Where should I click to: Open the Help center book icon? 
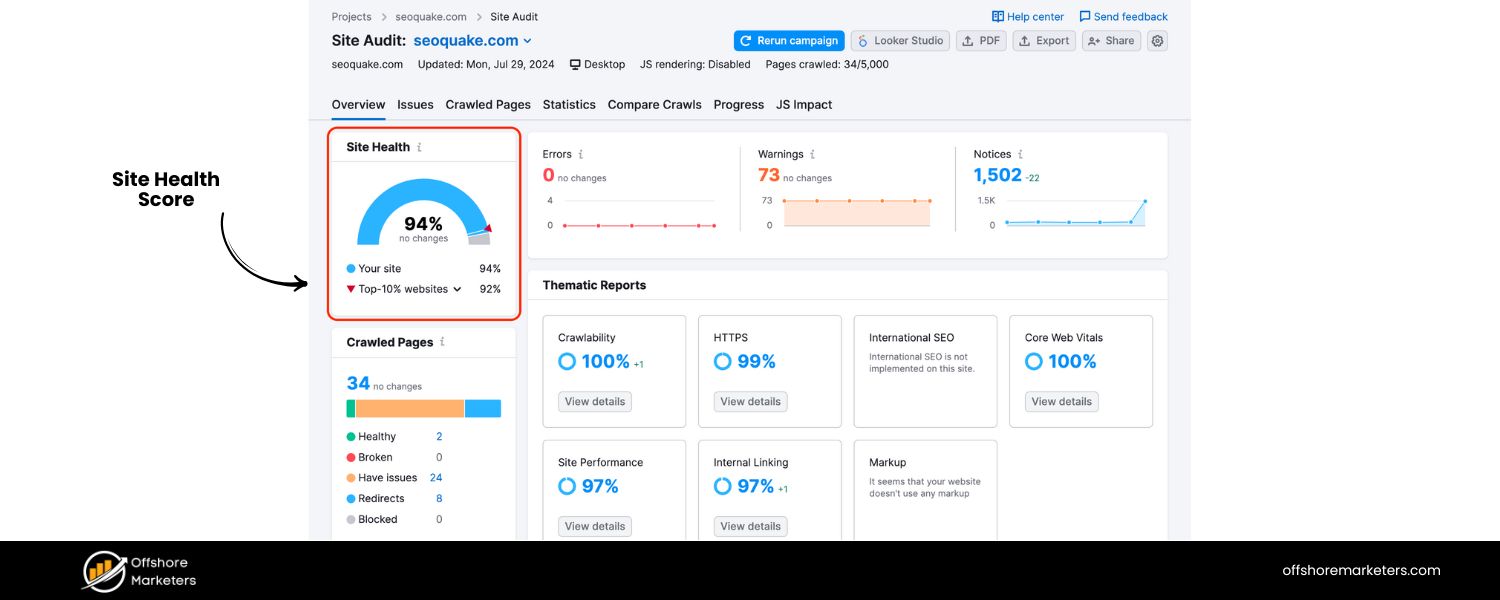click(x=998, y=16)
